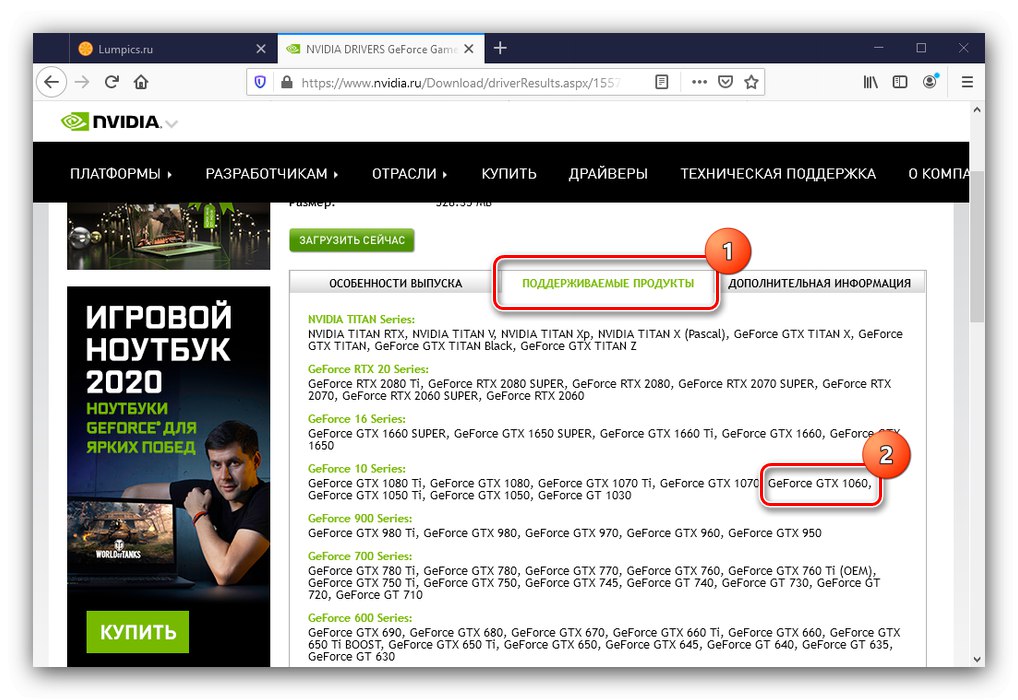This screenshot has height=700, width=1018.
Task: Toggle reader view icon in address bar
Action: 662,82
